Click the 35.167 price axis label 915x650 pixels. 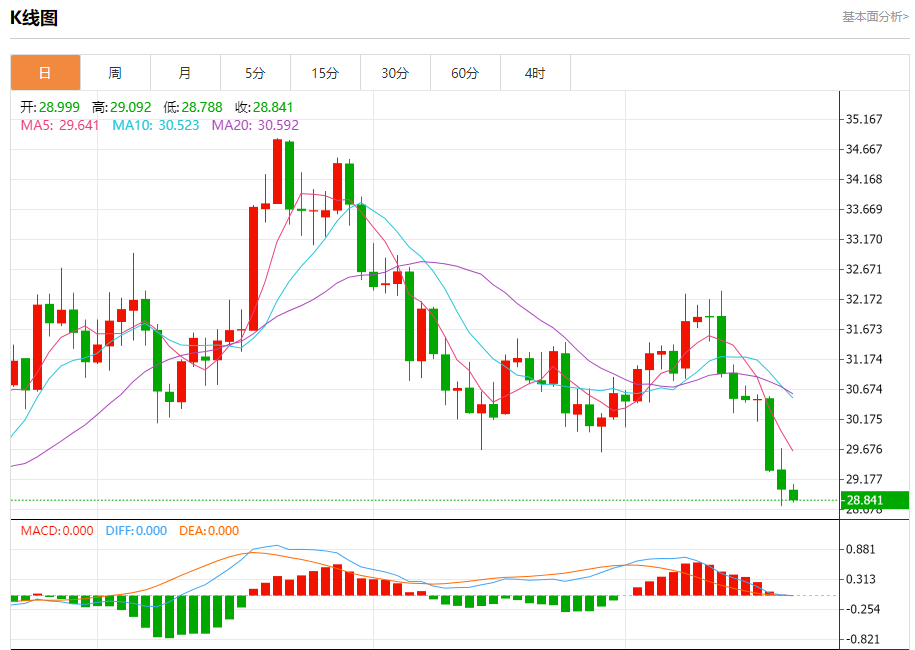click(x=864, y=119)
